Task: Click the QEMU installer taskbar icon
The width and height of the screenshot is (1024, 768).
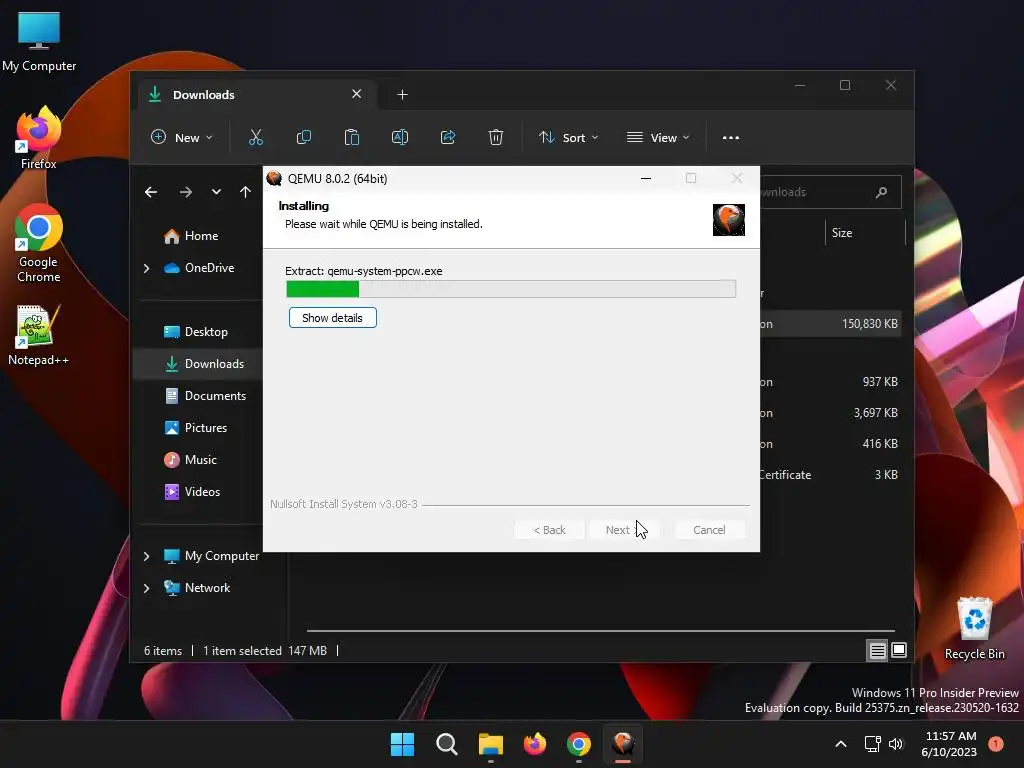Action: [x=623, y=744]
